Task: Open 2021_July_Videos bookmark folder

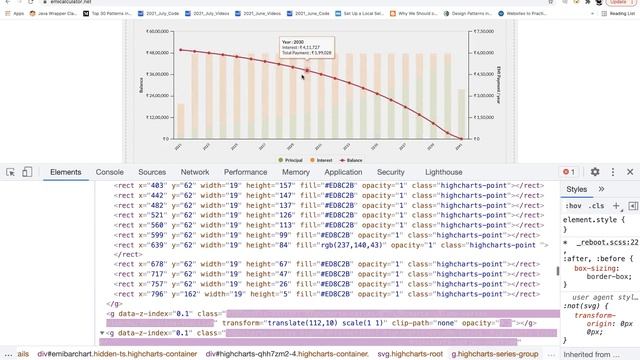Action: [207, 13]
